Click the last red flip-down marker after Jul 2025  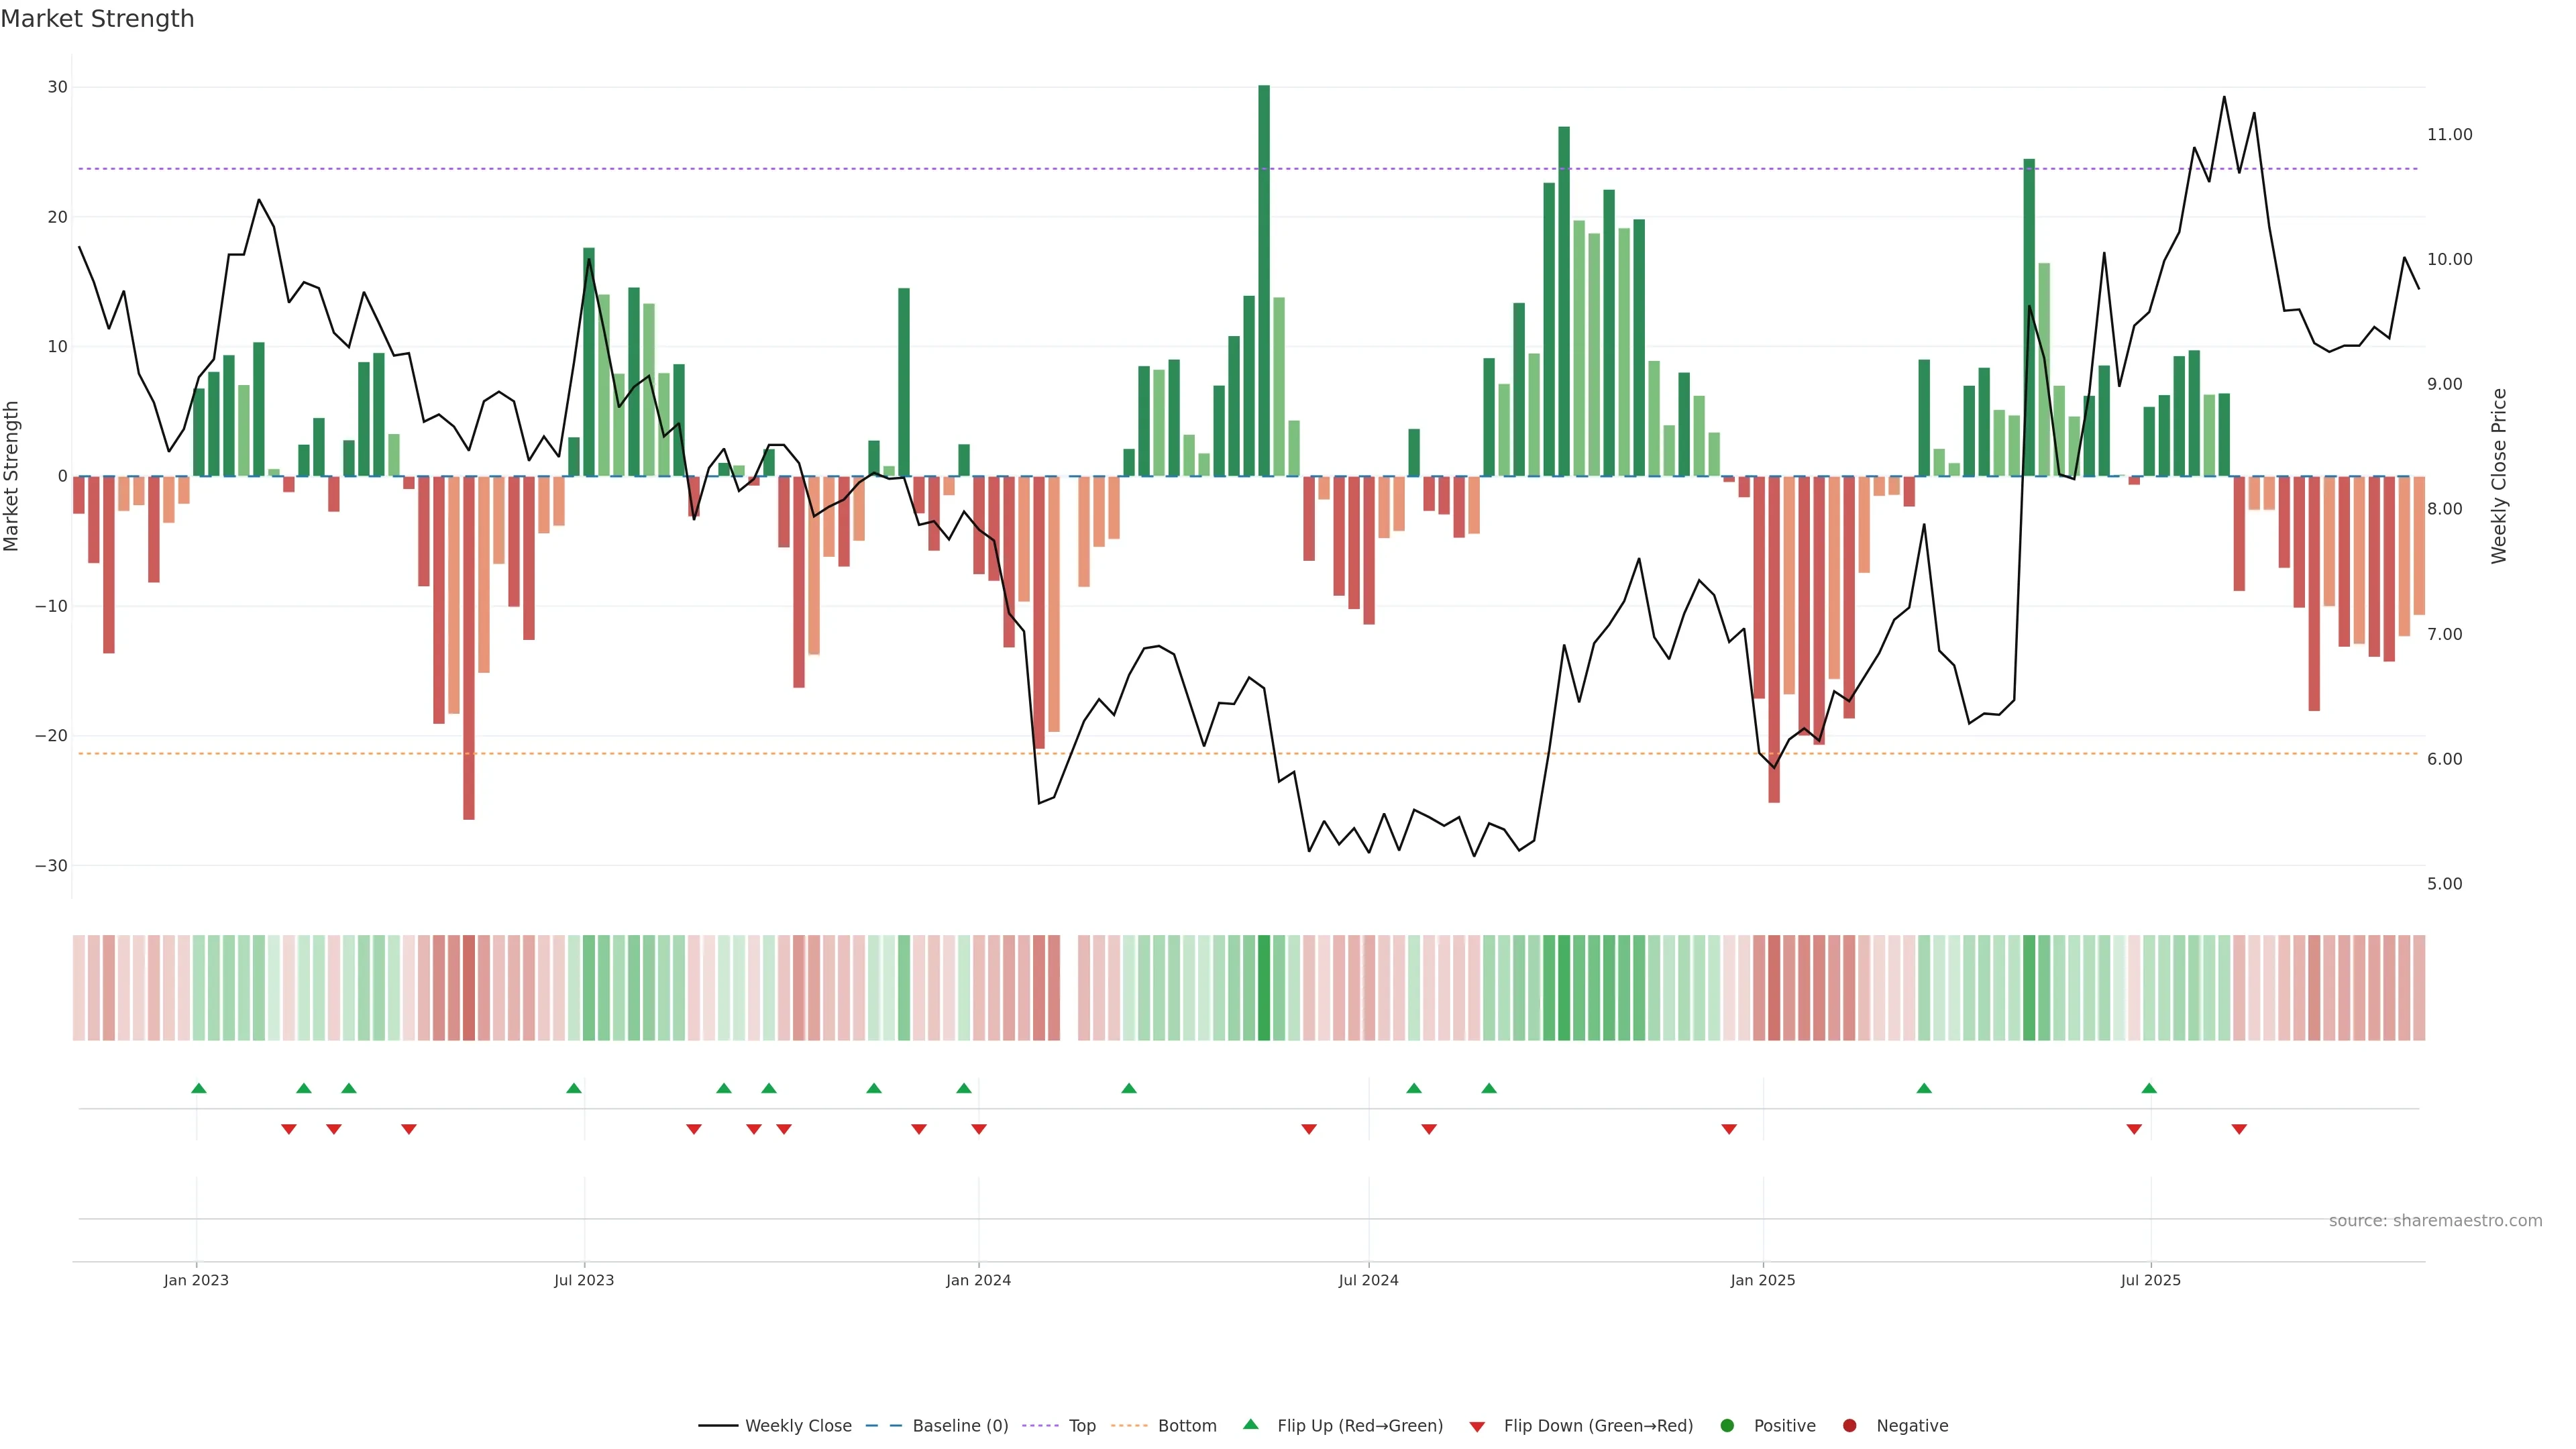pyautogui.click(x=2239, y=1129)
